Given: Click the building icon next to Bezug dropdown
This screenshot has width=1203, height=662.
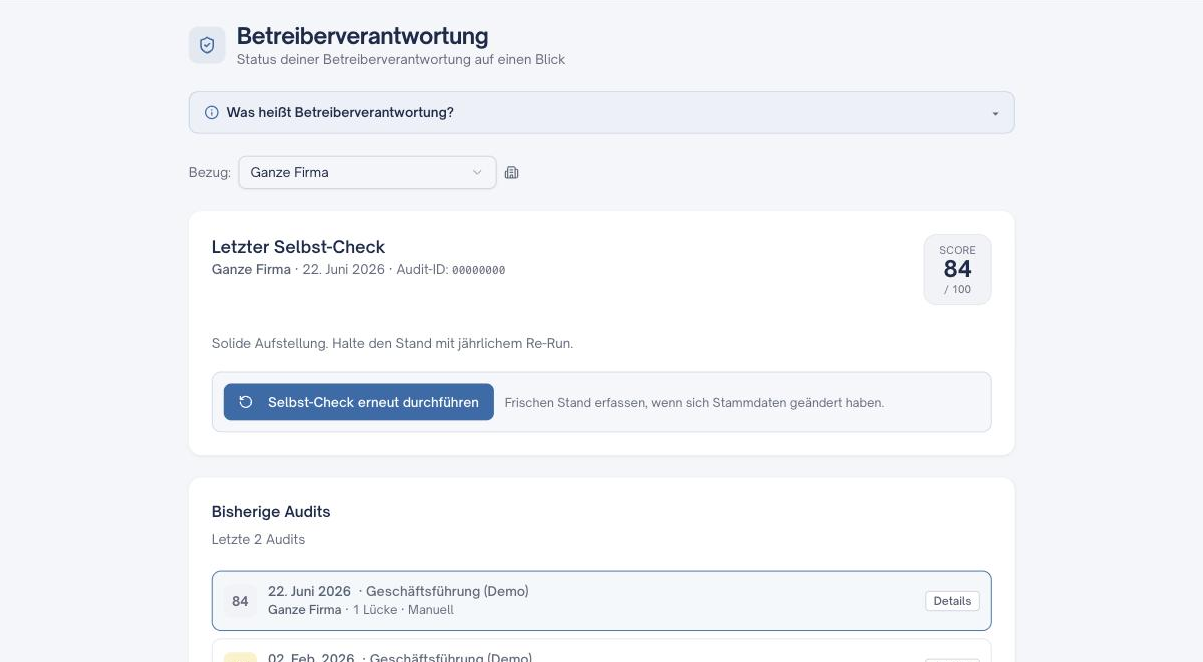Looking at the screenshot, I should click(x=512, y=172).
